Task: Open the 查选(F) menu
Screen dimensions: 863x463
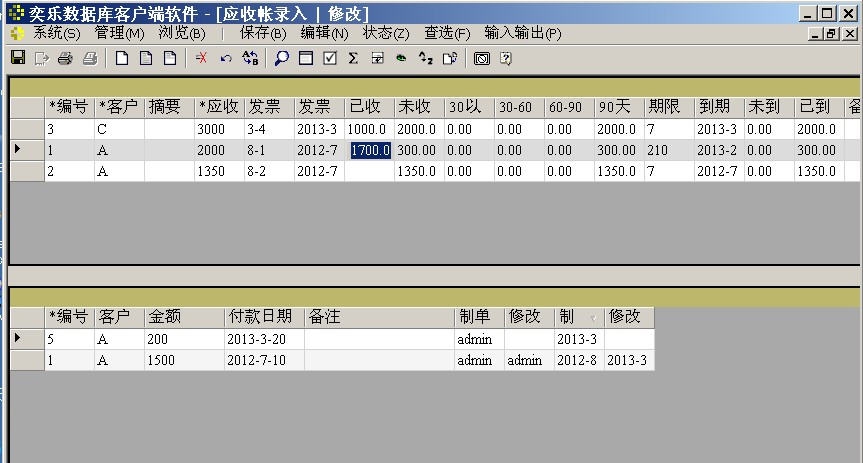Action: 447,33
